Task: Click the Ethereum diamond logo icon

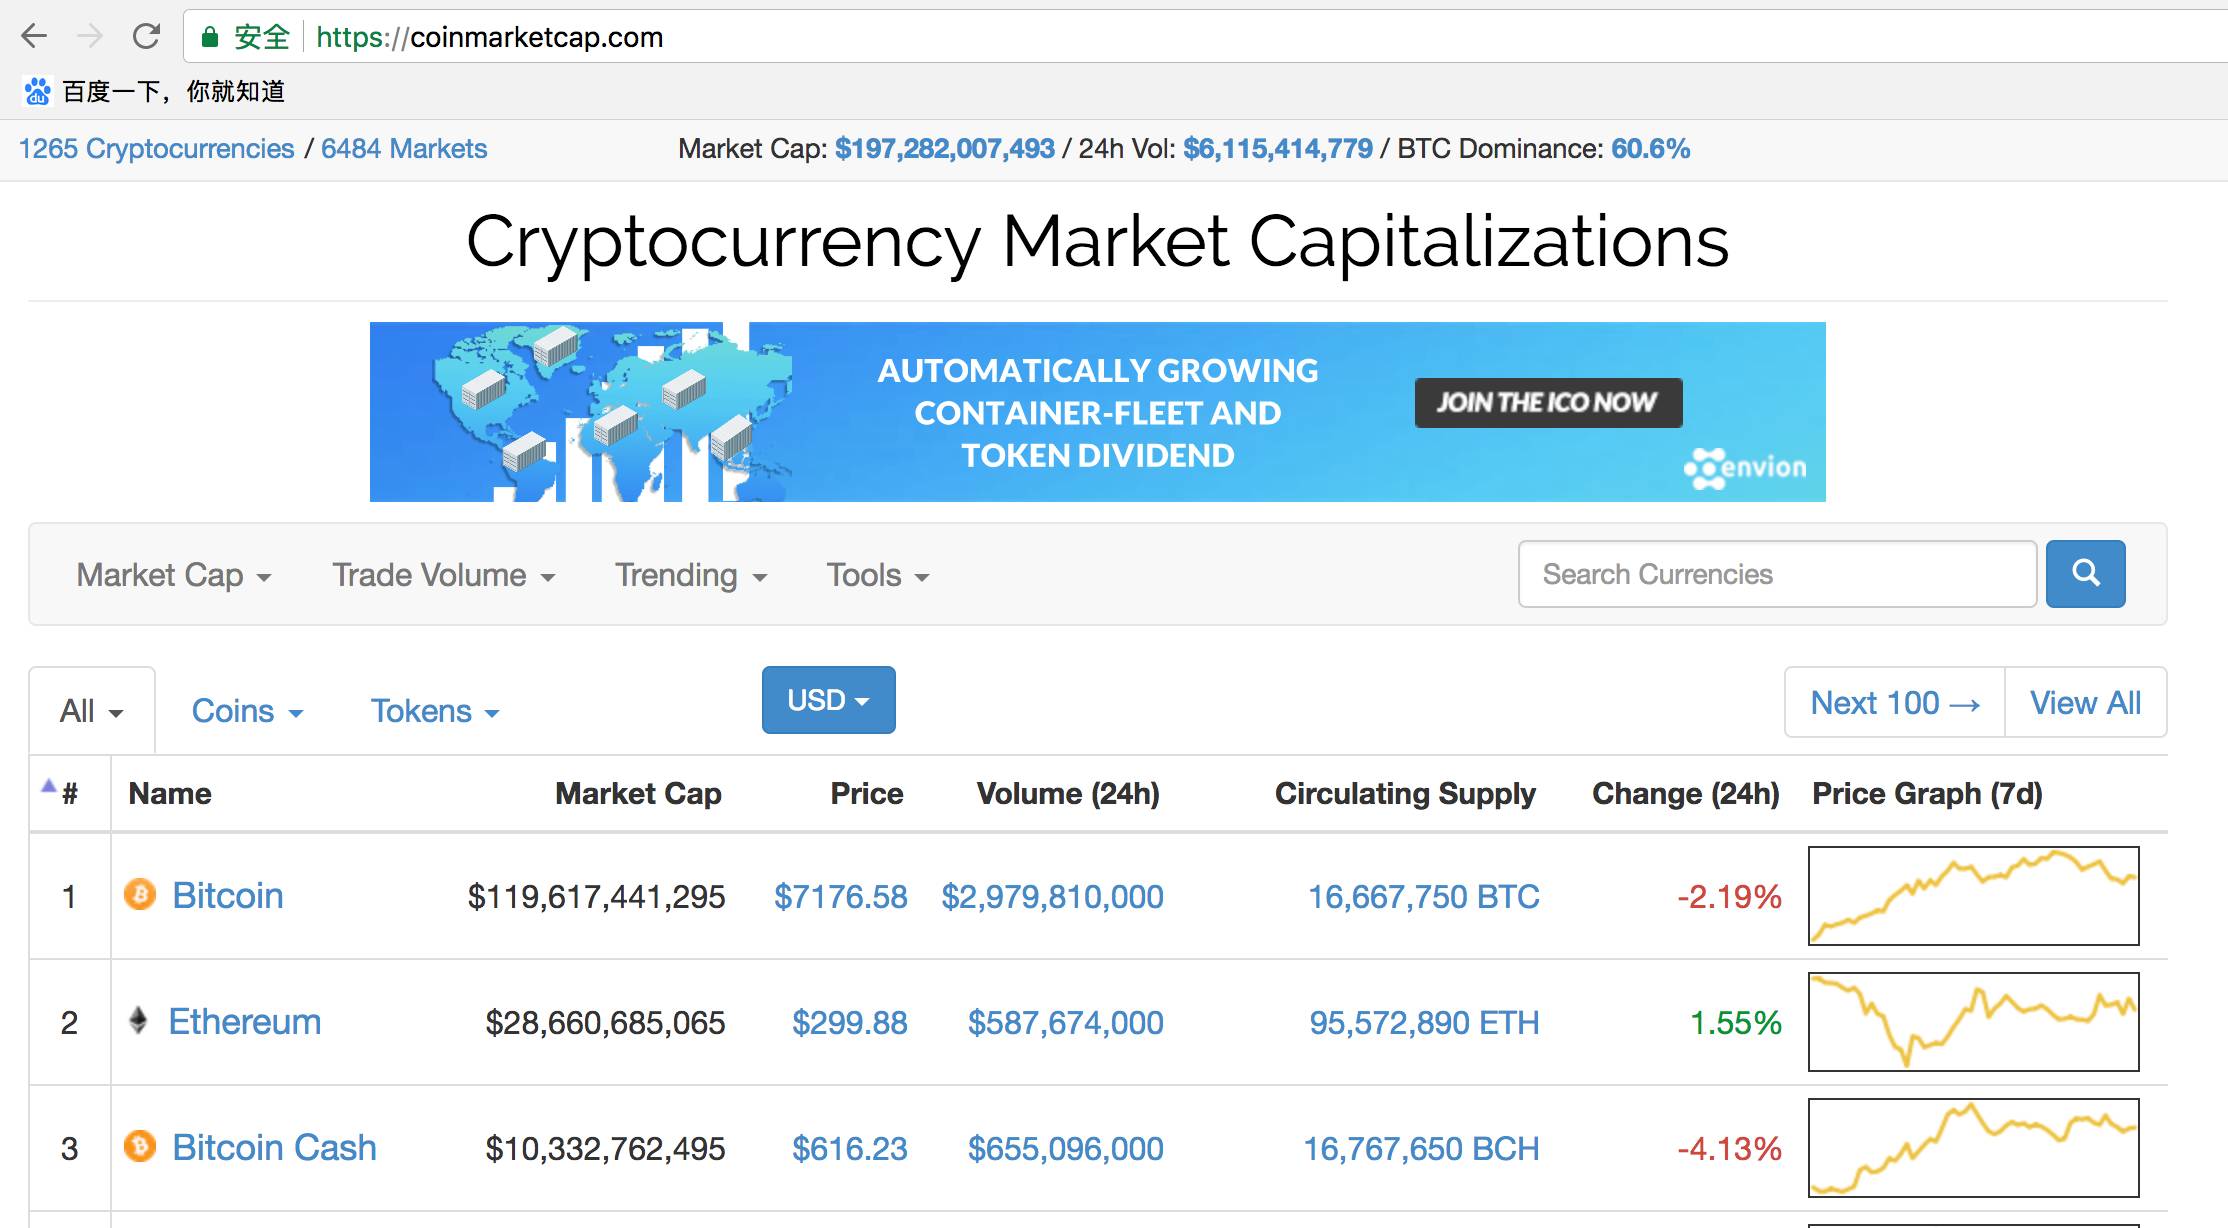Action: [x=139, y=1020]
